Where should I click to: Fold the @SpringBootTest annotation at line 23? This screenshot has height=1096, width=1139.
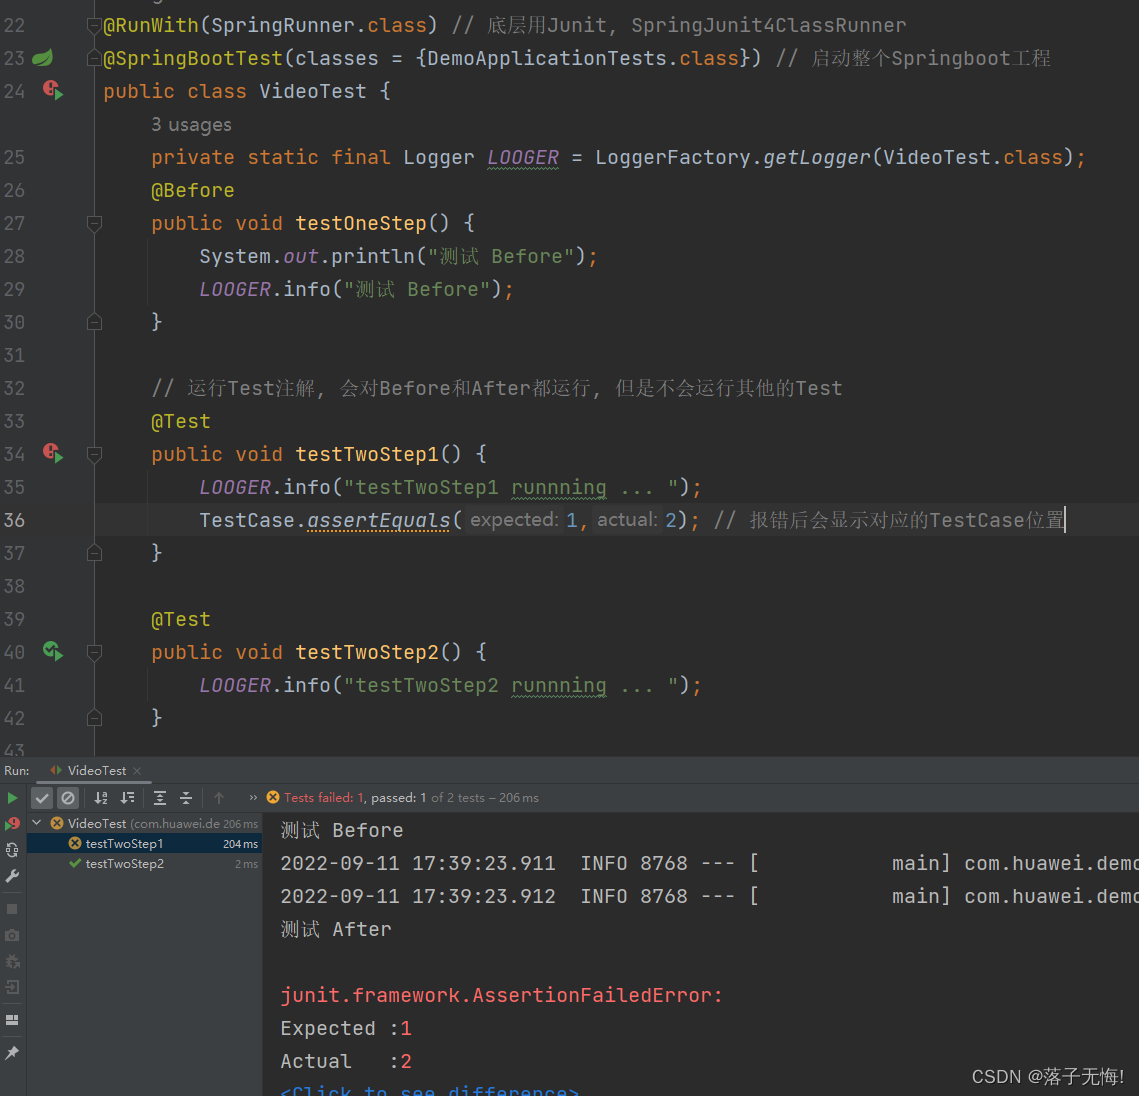click(x=94, y=58)
